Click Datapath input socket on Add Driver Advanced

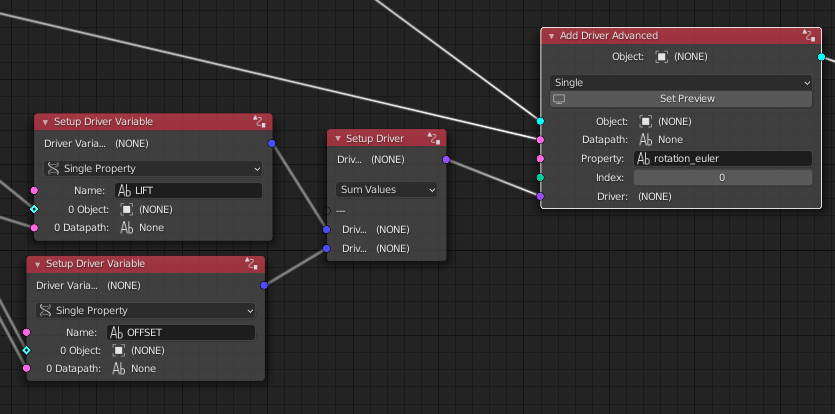(x=541, y=140)
